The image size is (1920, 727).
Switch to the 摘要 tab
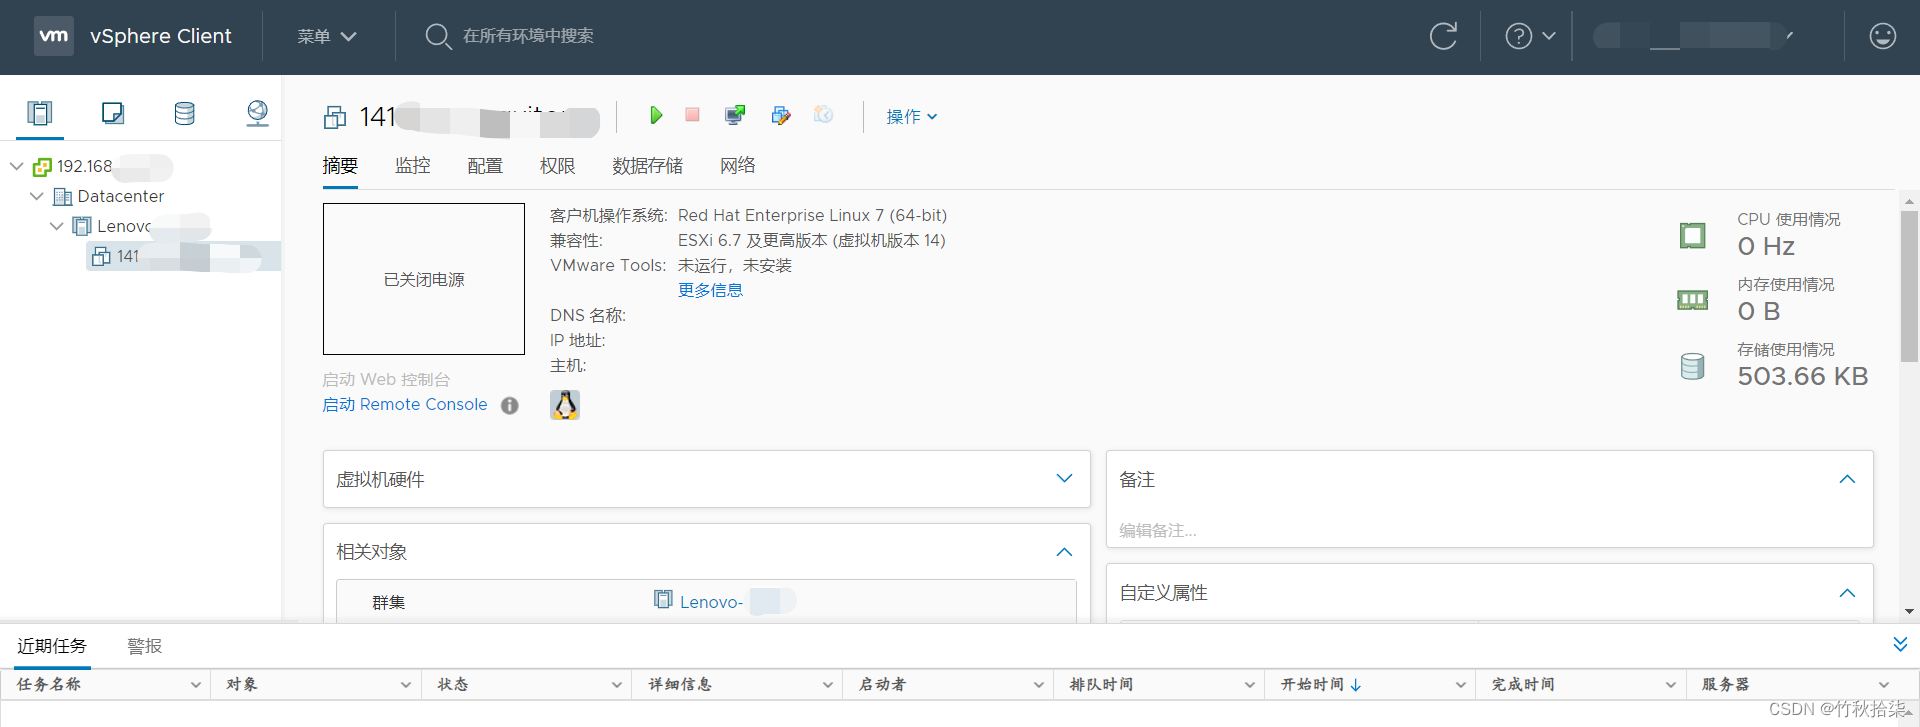[x=340, y=166]
